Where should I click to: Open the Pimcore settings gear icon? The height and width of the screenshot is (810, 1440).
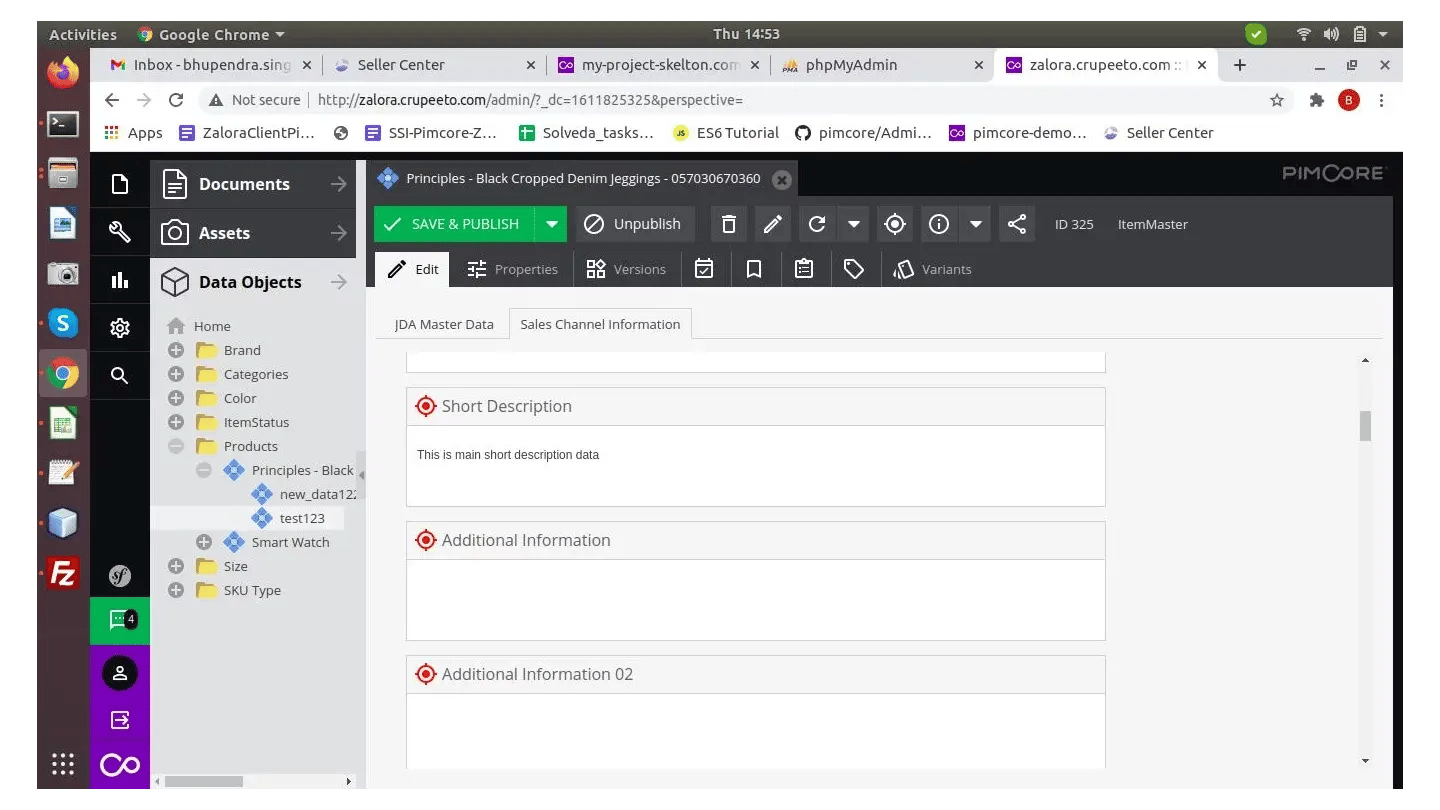(120, 328)
